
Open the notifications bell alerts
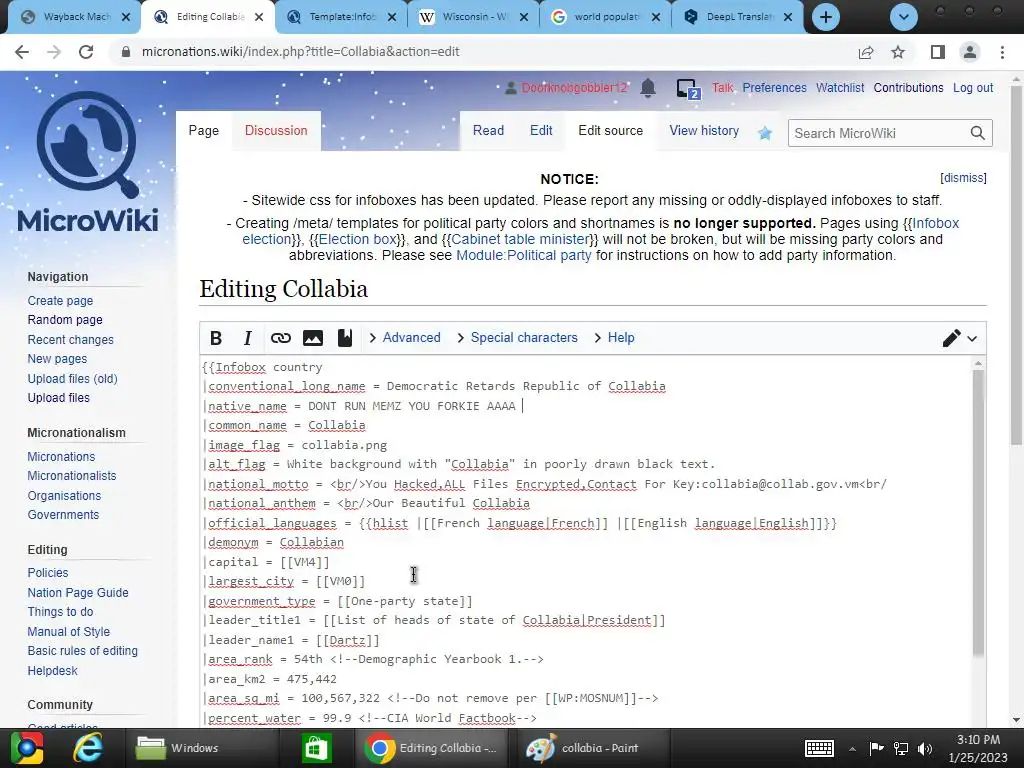[648, 88]
